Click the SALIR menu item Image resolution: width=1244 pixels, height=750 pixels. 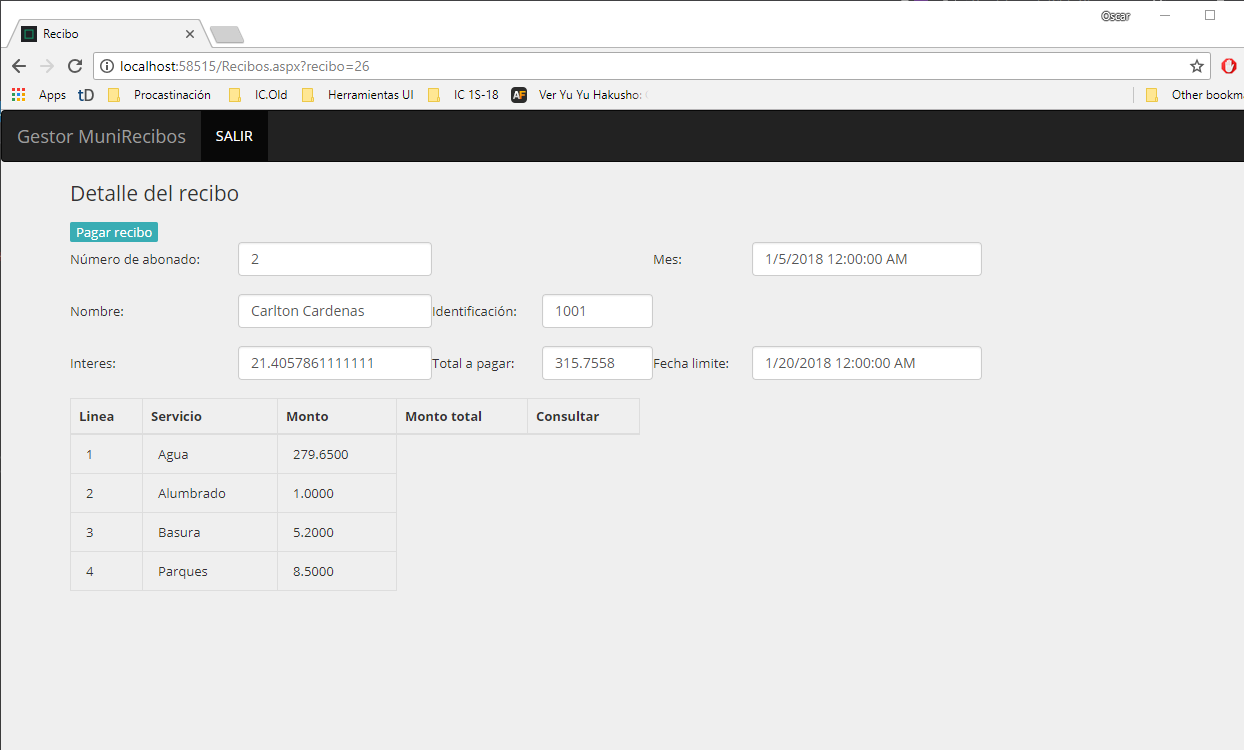[x=234, y=136]
